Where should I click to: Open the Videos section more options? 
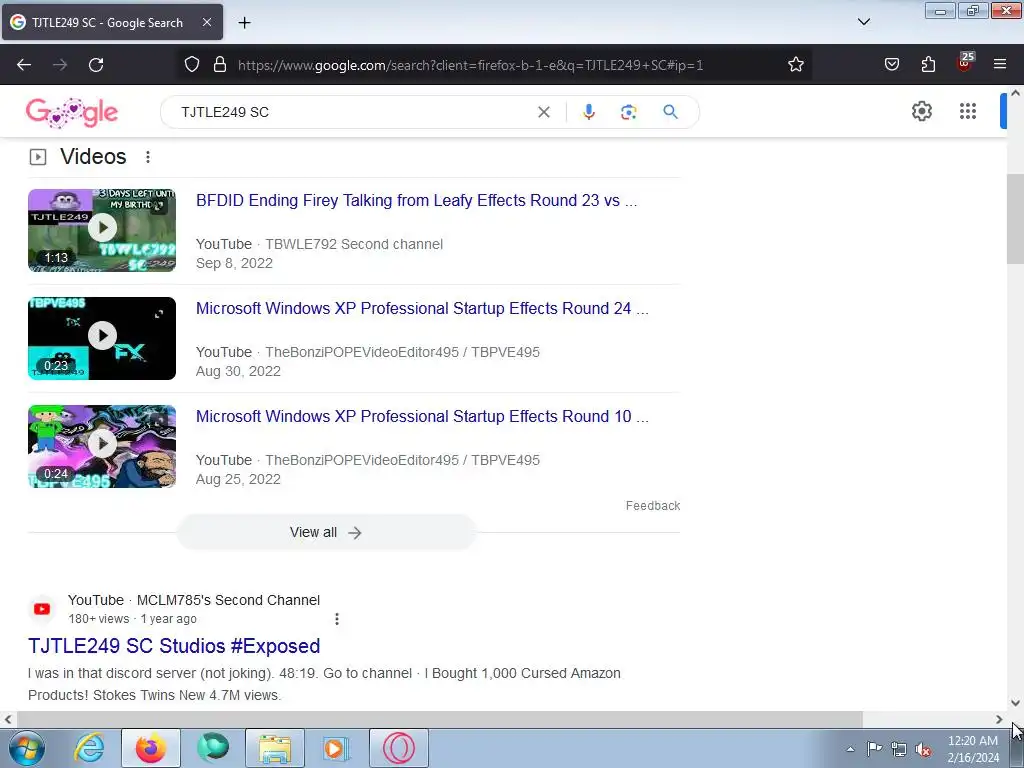148,157
